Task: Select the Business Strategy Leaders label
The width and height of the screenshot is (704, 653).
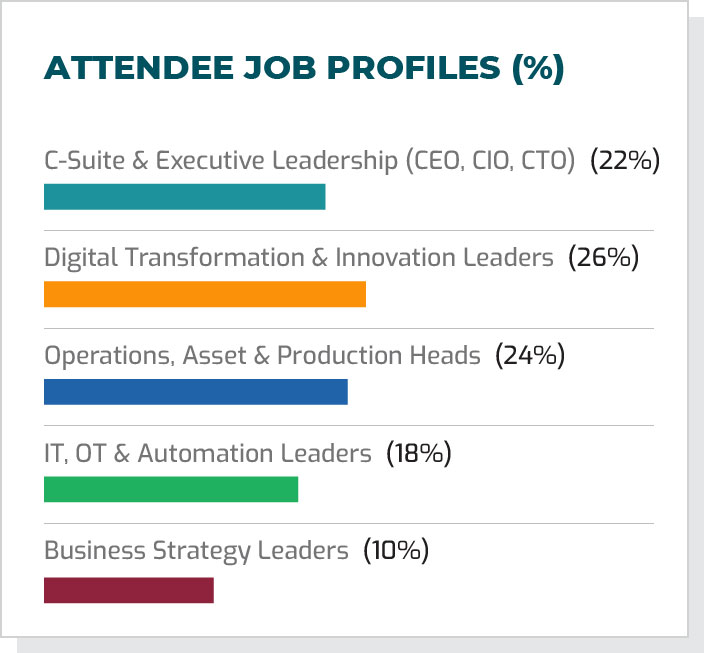Action: [196, 551]
